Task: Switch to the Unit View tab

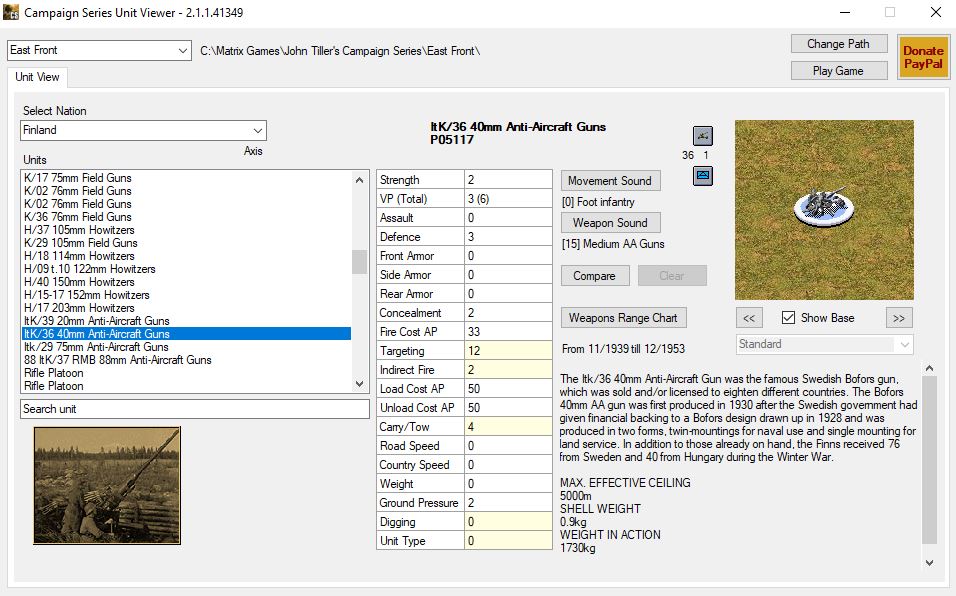Action: 38,77
